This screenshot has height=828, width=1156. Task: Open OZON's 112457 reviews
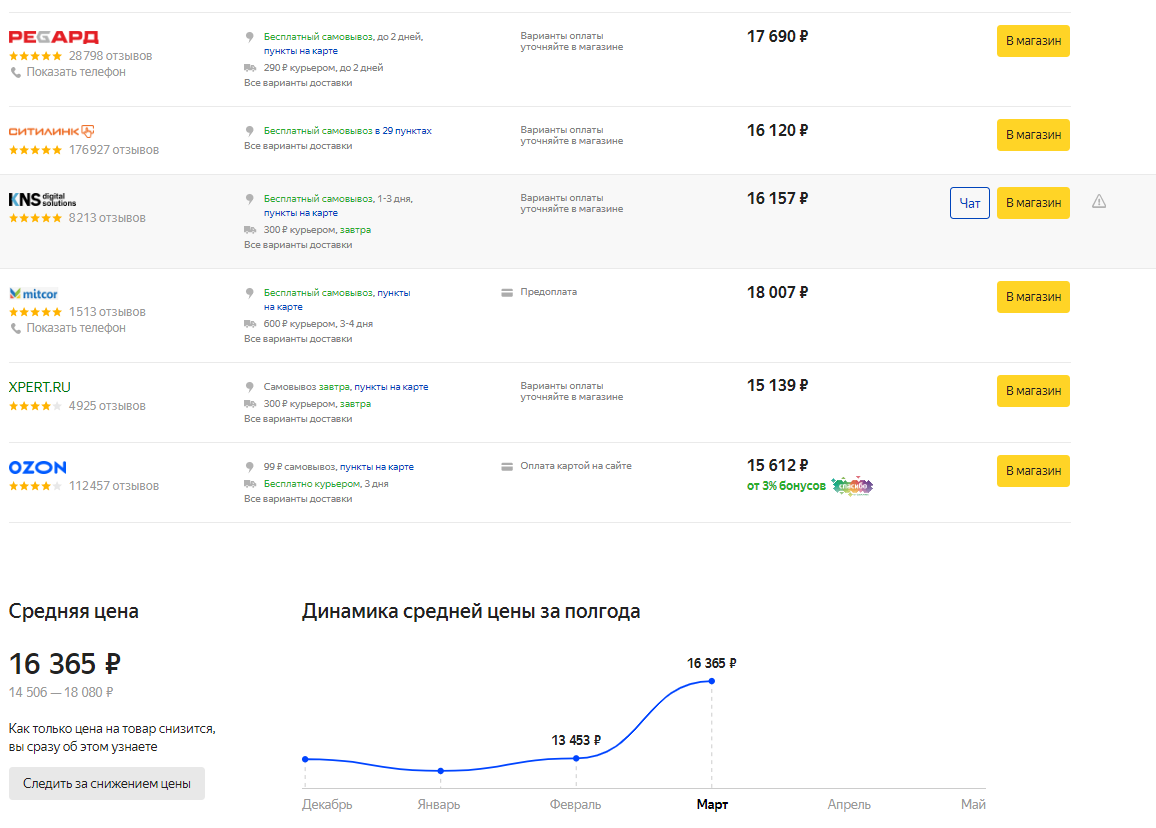[x=114, y=486]
